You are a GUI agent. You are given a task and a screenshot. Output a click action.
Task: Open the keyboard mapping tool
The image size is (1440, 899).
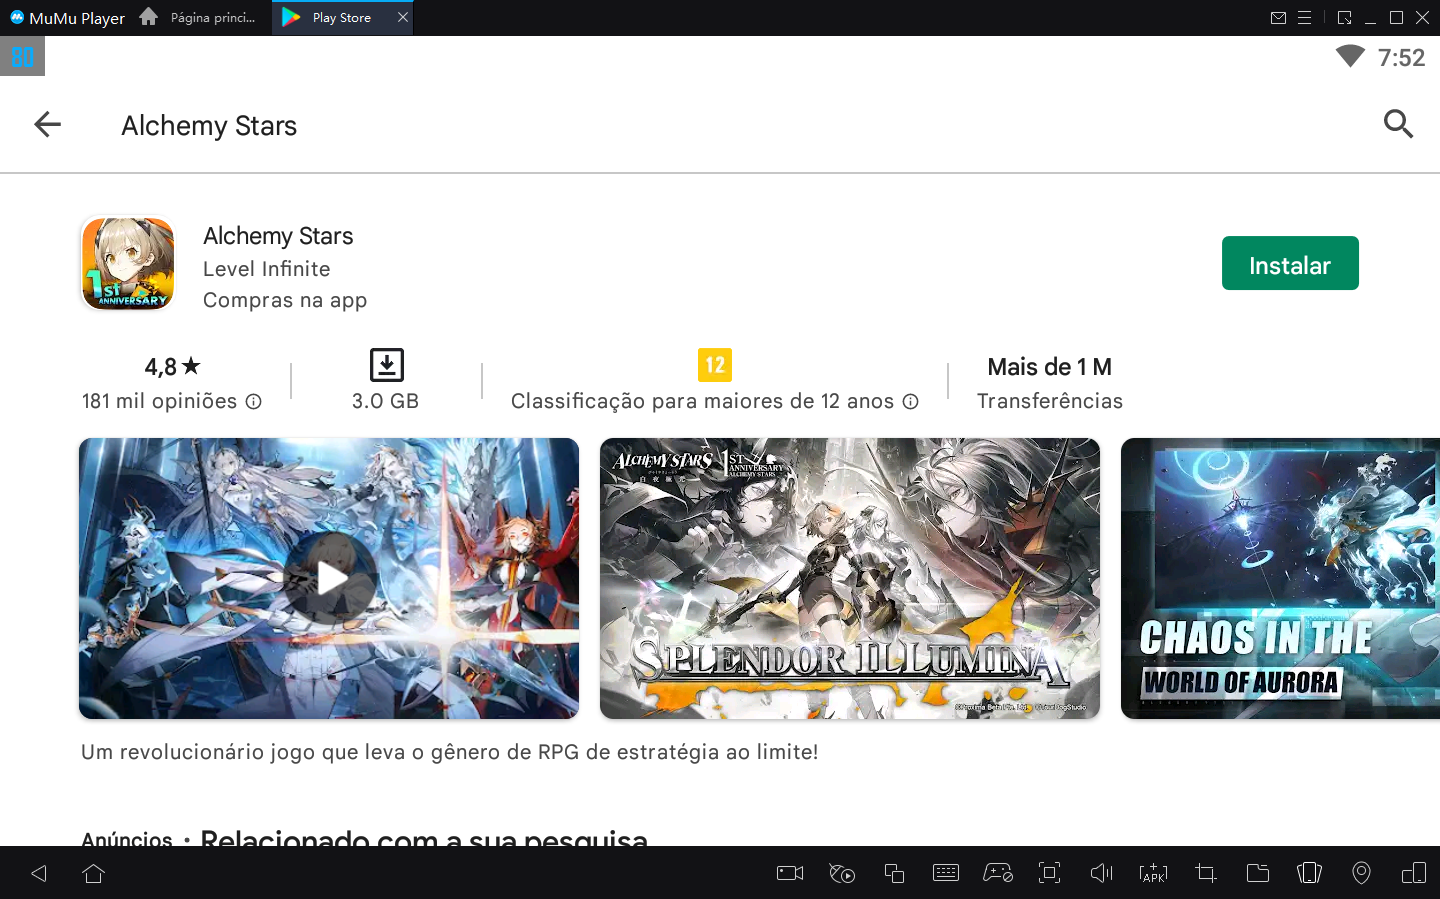point(946,873)
